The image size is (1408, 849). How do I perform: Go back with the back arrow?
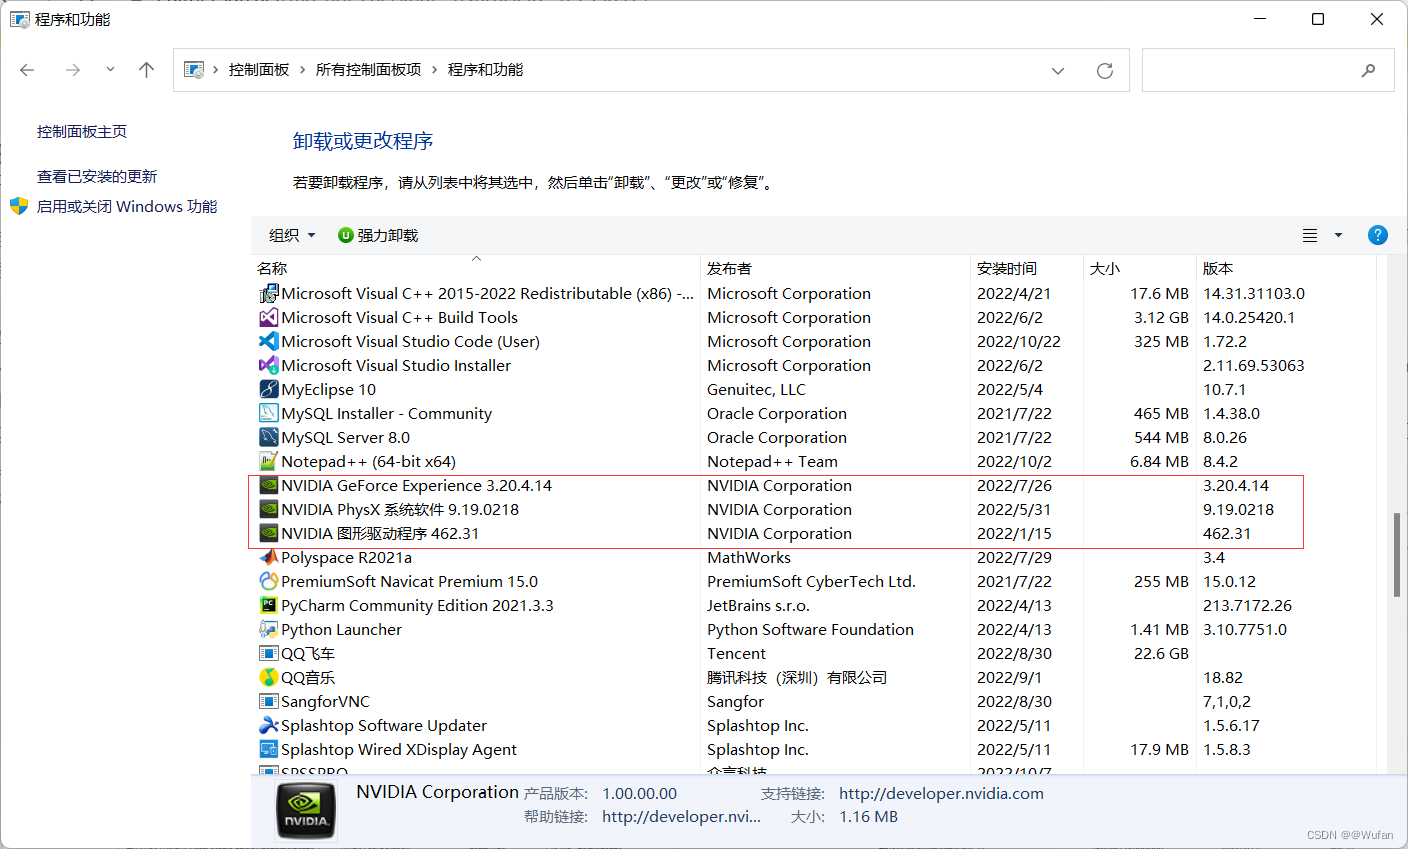[x=27, y=70]
